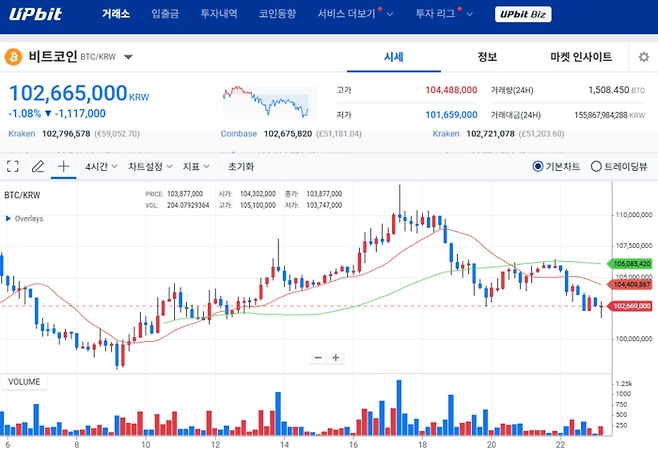Screen dimensions: 658x449
Task: Switch to the 시세 tab
Action: (x=394, y=57)
